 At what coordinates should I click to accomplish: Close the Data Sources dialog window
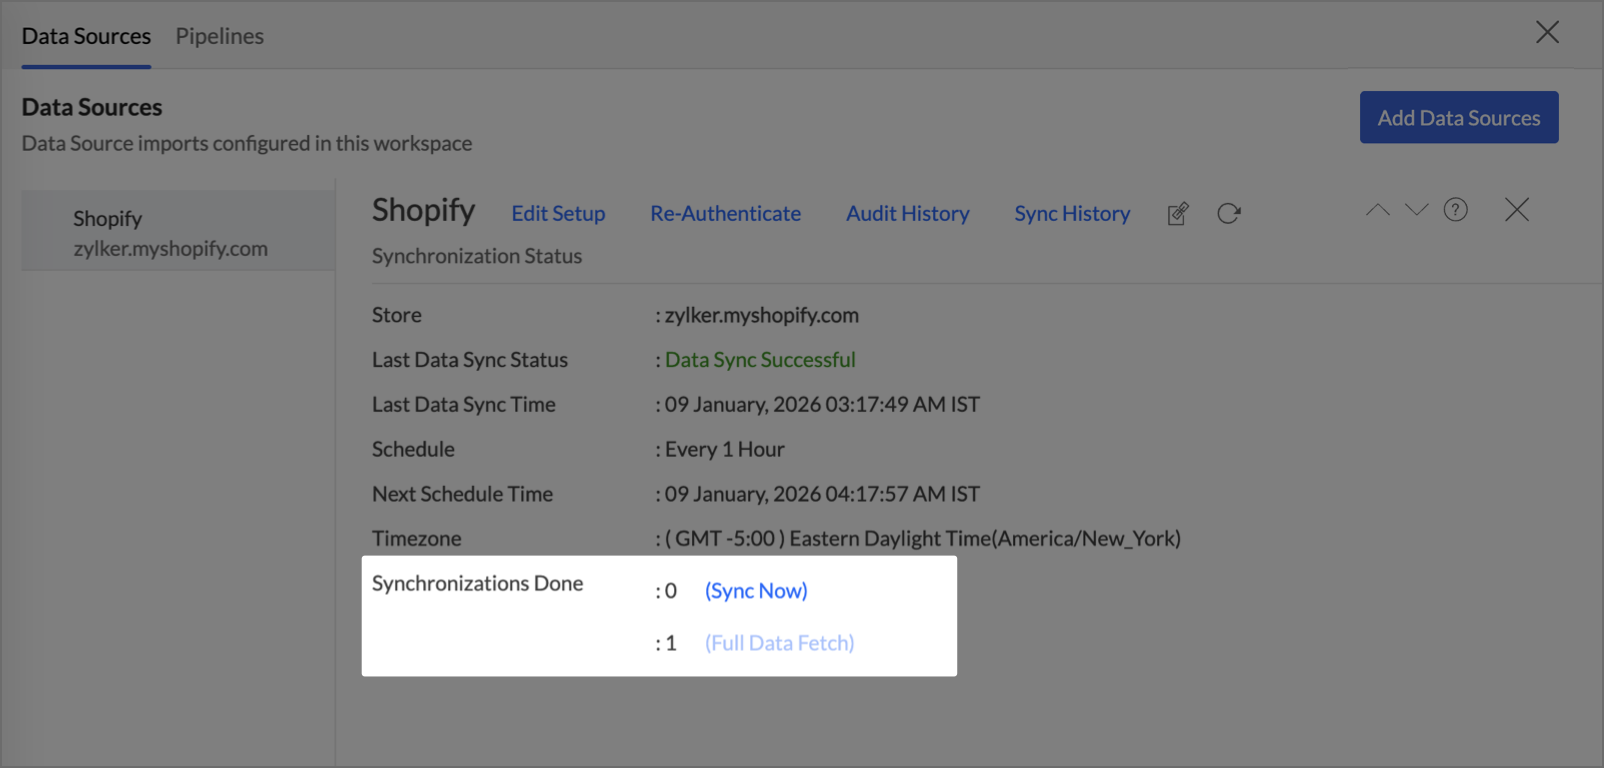coord(1547,33)
